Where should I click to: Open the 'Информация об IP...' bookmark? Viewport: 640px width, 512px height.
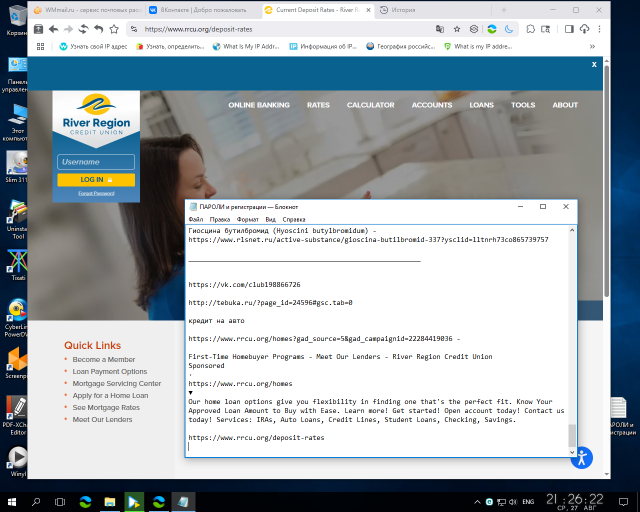point(323,47)
